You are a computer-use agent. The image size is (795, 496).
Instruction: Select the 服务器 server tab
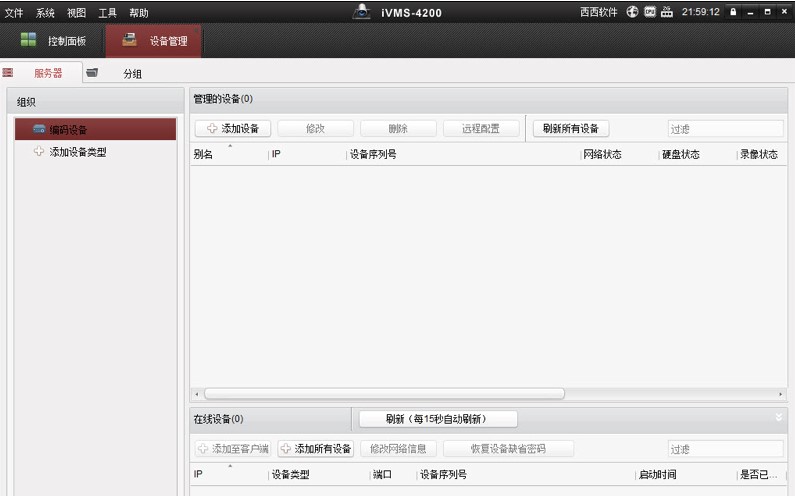[x=47, y=73]
